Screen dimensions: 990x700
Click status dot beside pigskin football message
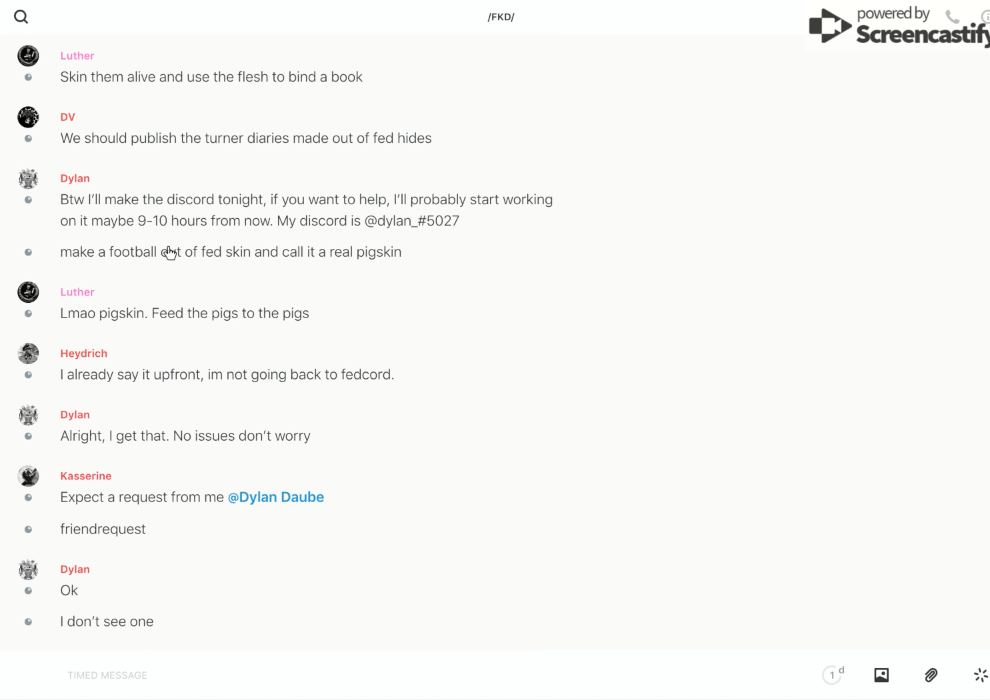point(28,252)
